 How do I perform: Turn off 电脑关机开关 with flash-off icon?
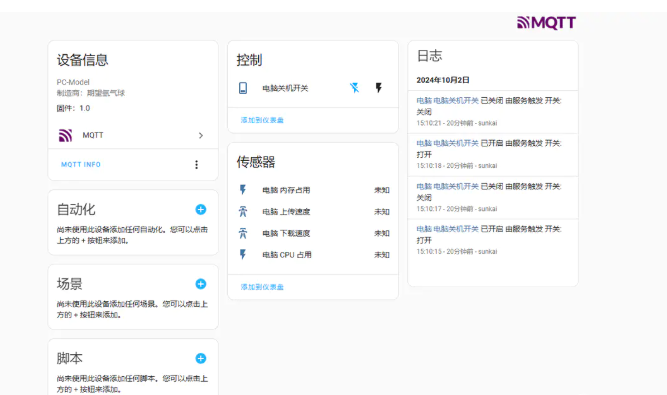(354, 88)
